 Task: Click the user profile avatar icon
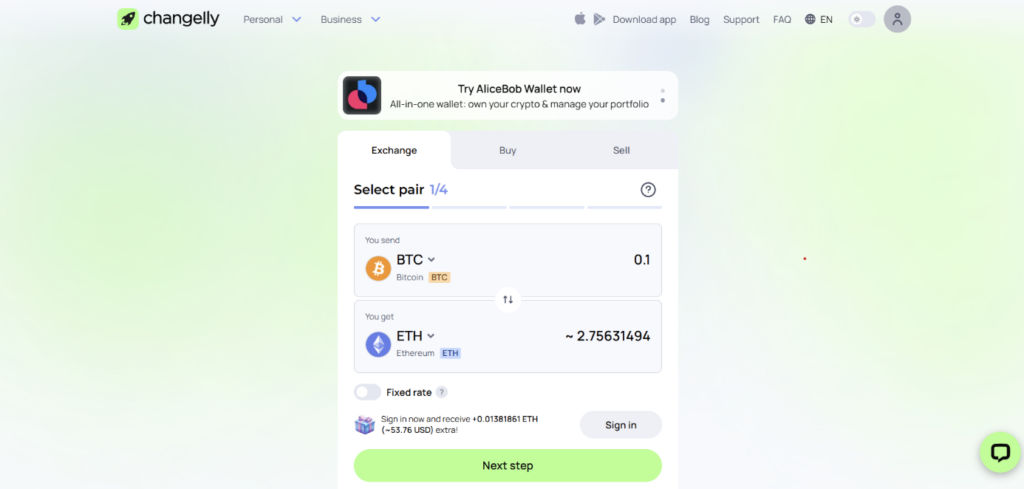pos(897,19)
